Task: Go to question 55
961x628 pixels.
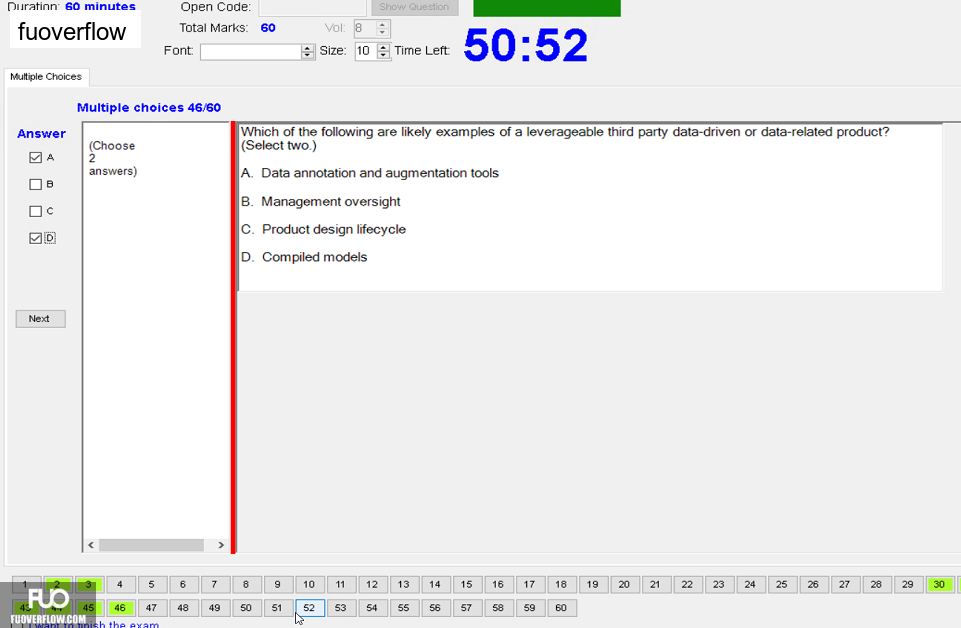Action: coord(403,608)
